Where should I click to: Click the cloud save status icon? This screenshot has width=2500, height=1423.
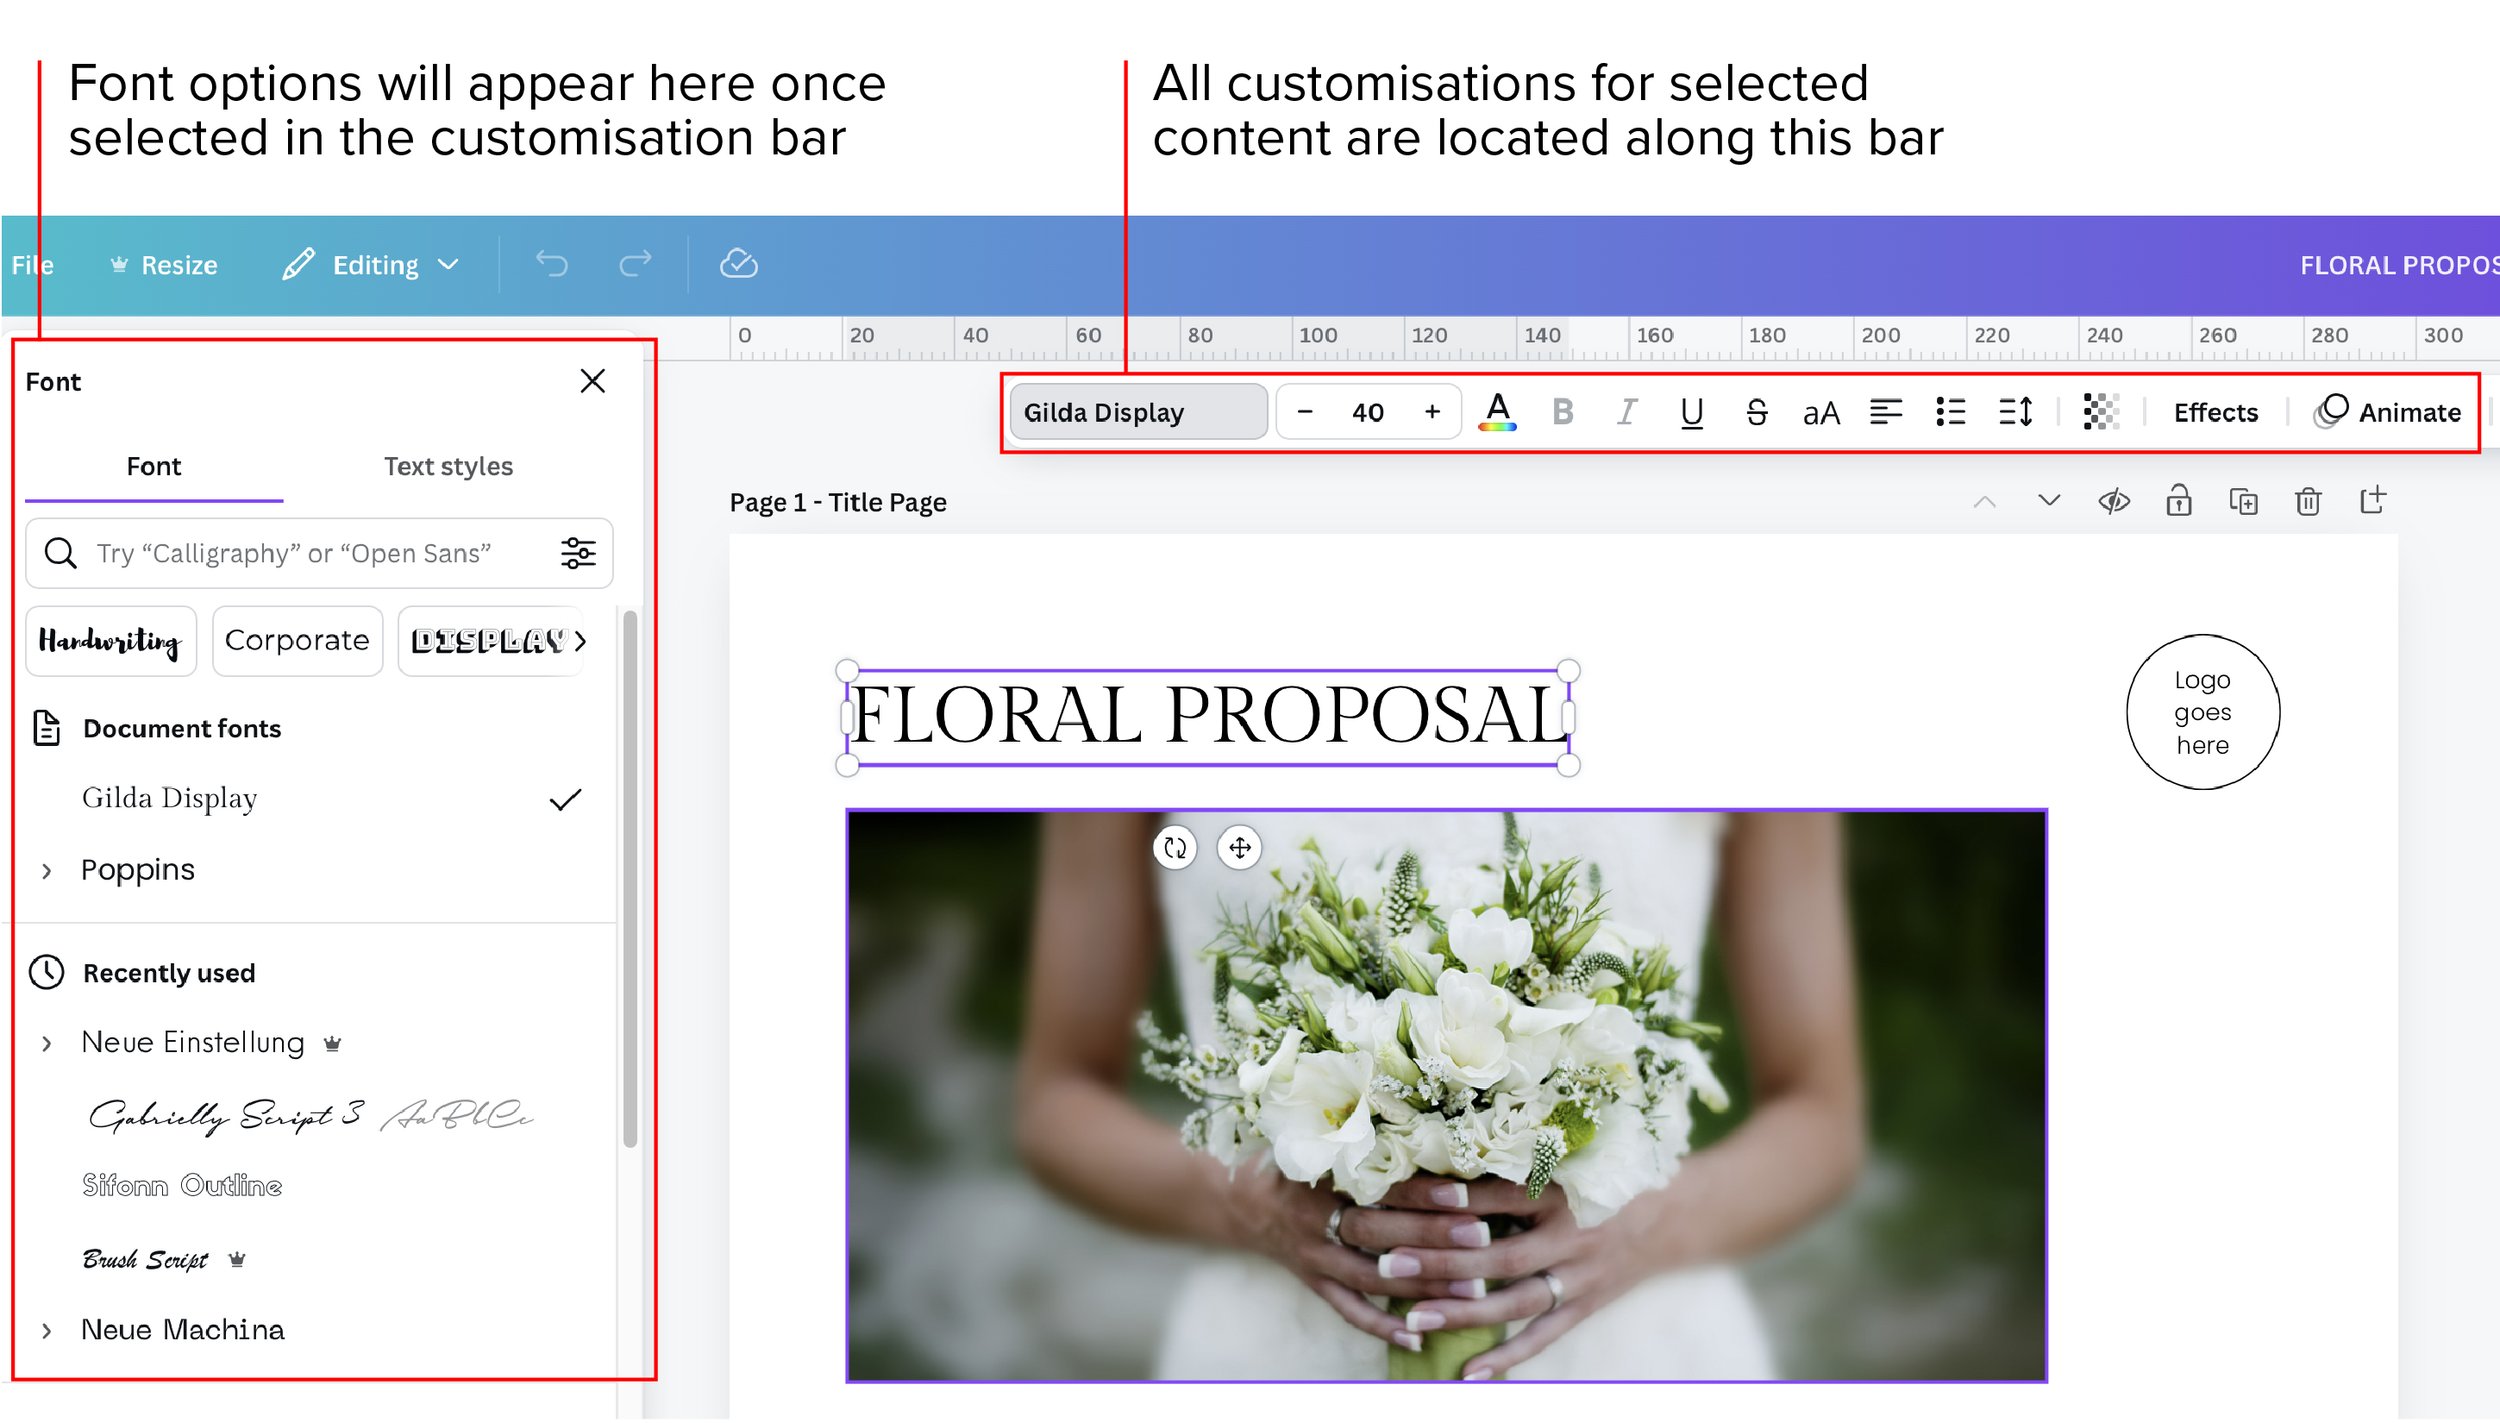pyautogui.click(x=738, y=264)
